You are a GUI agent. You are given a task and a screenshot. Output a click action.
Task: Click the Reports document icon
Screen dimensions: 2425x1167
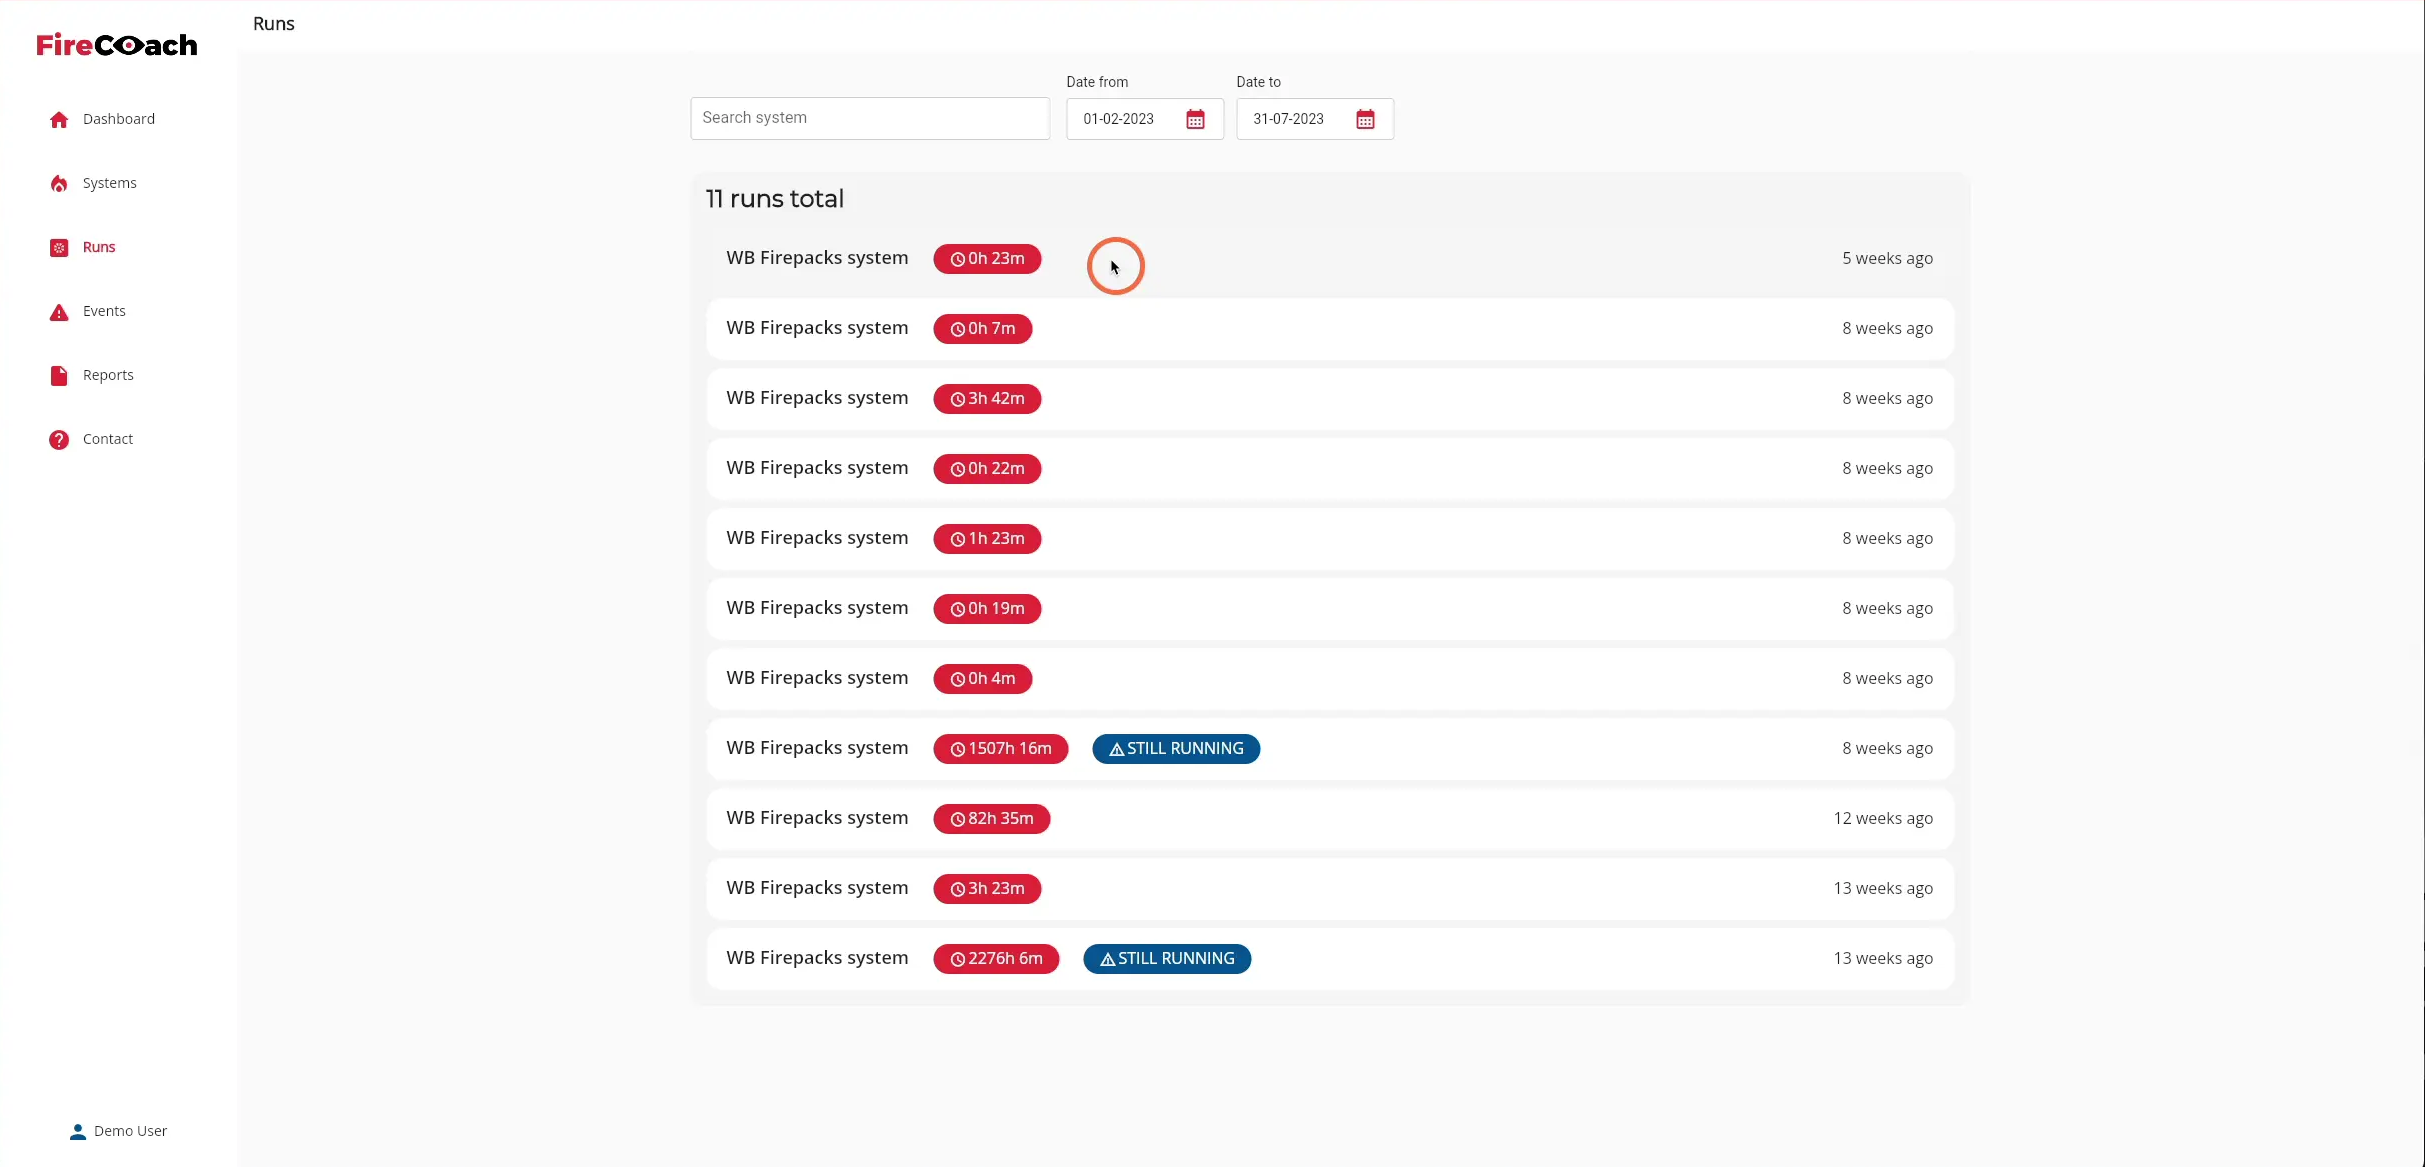[59, 376]
